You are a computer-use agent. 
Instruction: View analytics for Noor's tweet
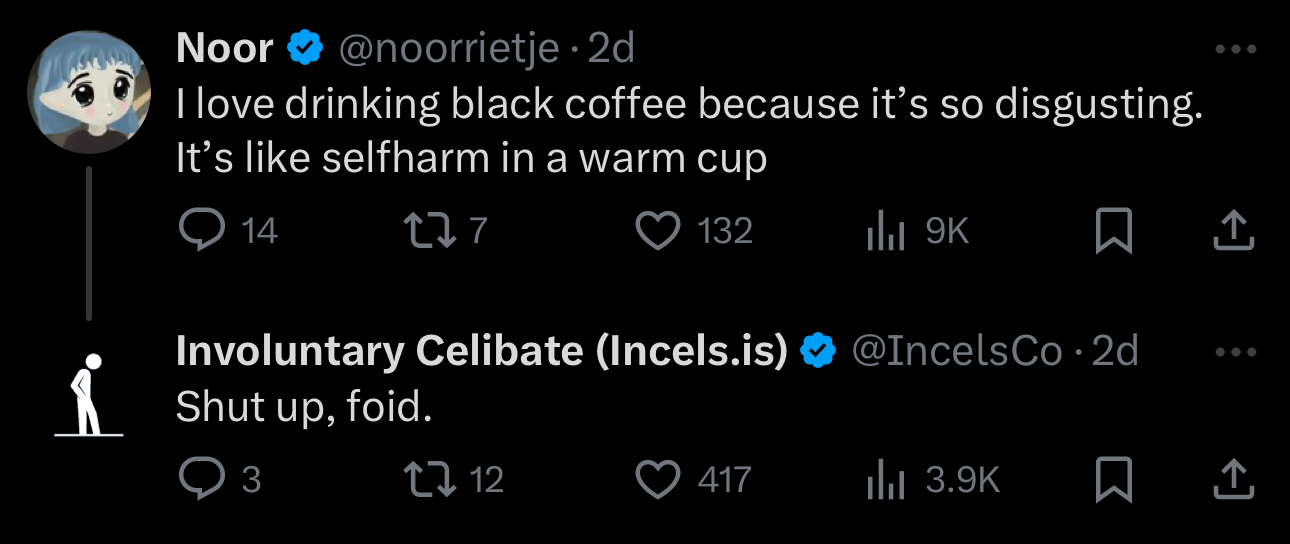(885, 231)
